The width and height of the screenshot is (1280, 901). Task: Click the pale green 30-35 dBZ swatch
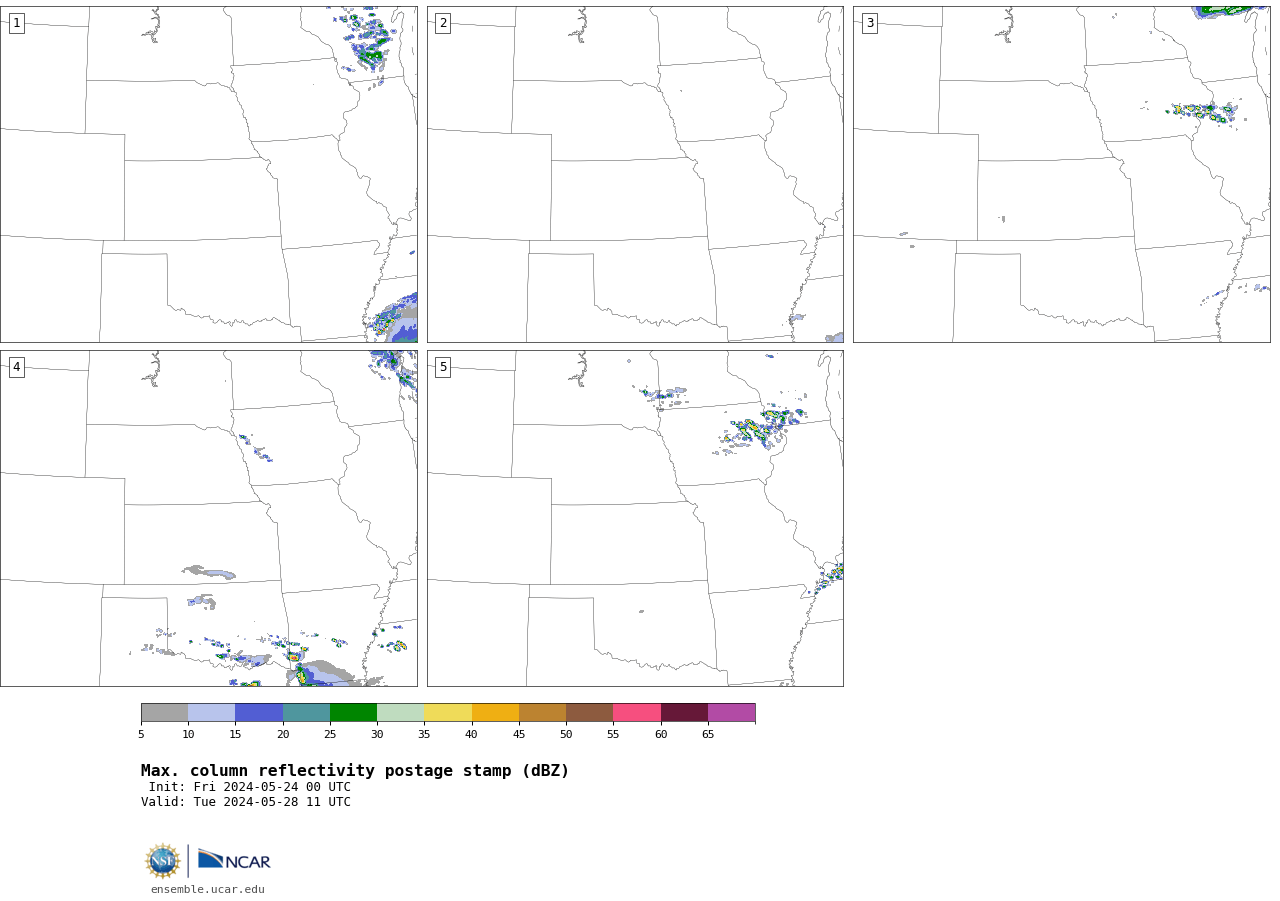click(x=401, y=712)
